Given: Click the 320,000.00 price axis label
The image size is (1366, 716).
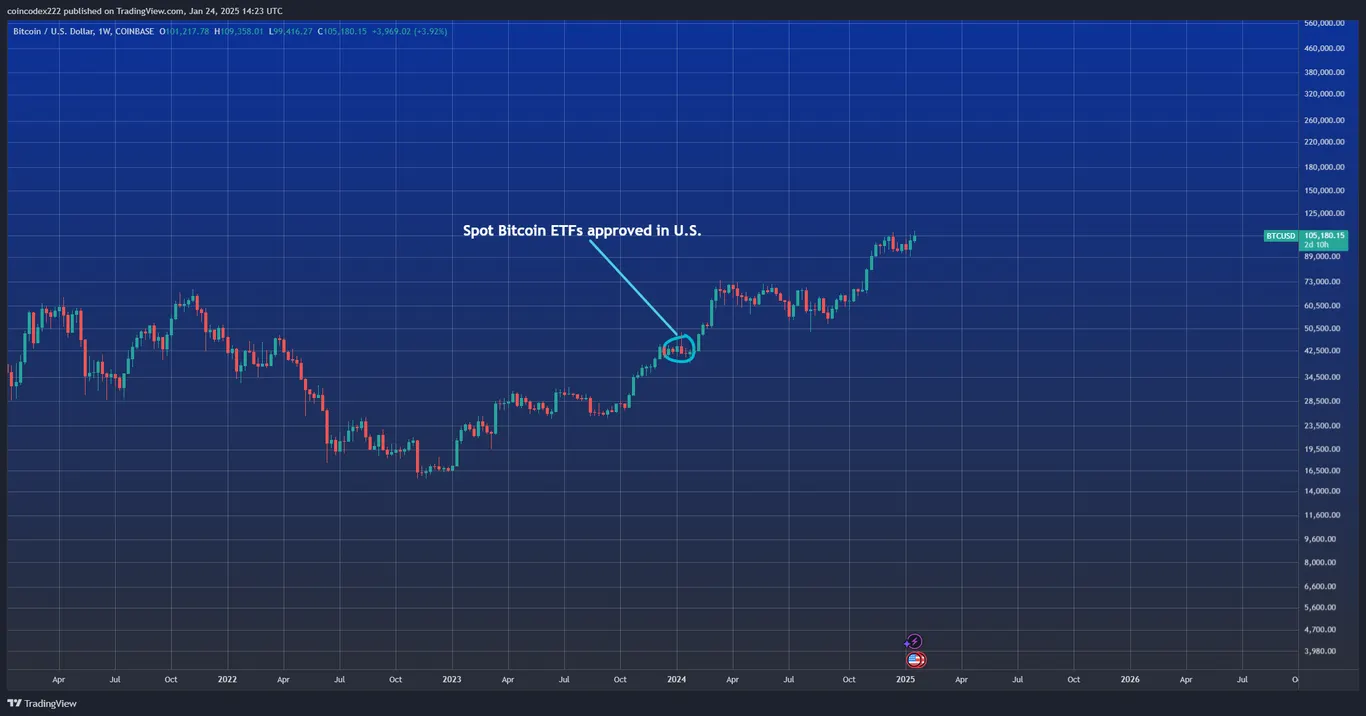Looking at the screenshot, I should coord(1325,94).
